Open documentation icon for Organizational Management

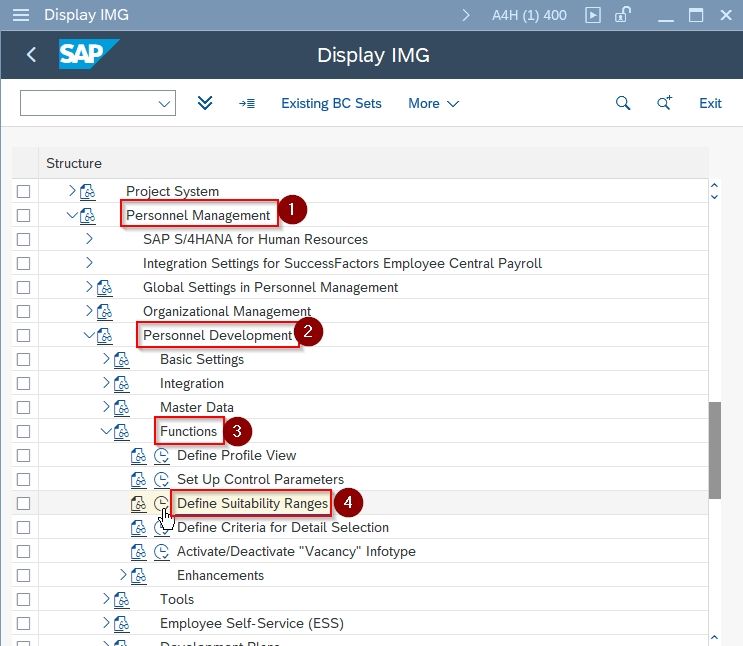tap(104, 312)
